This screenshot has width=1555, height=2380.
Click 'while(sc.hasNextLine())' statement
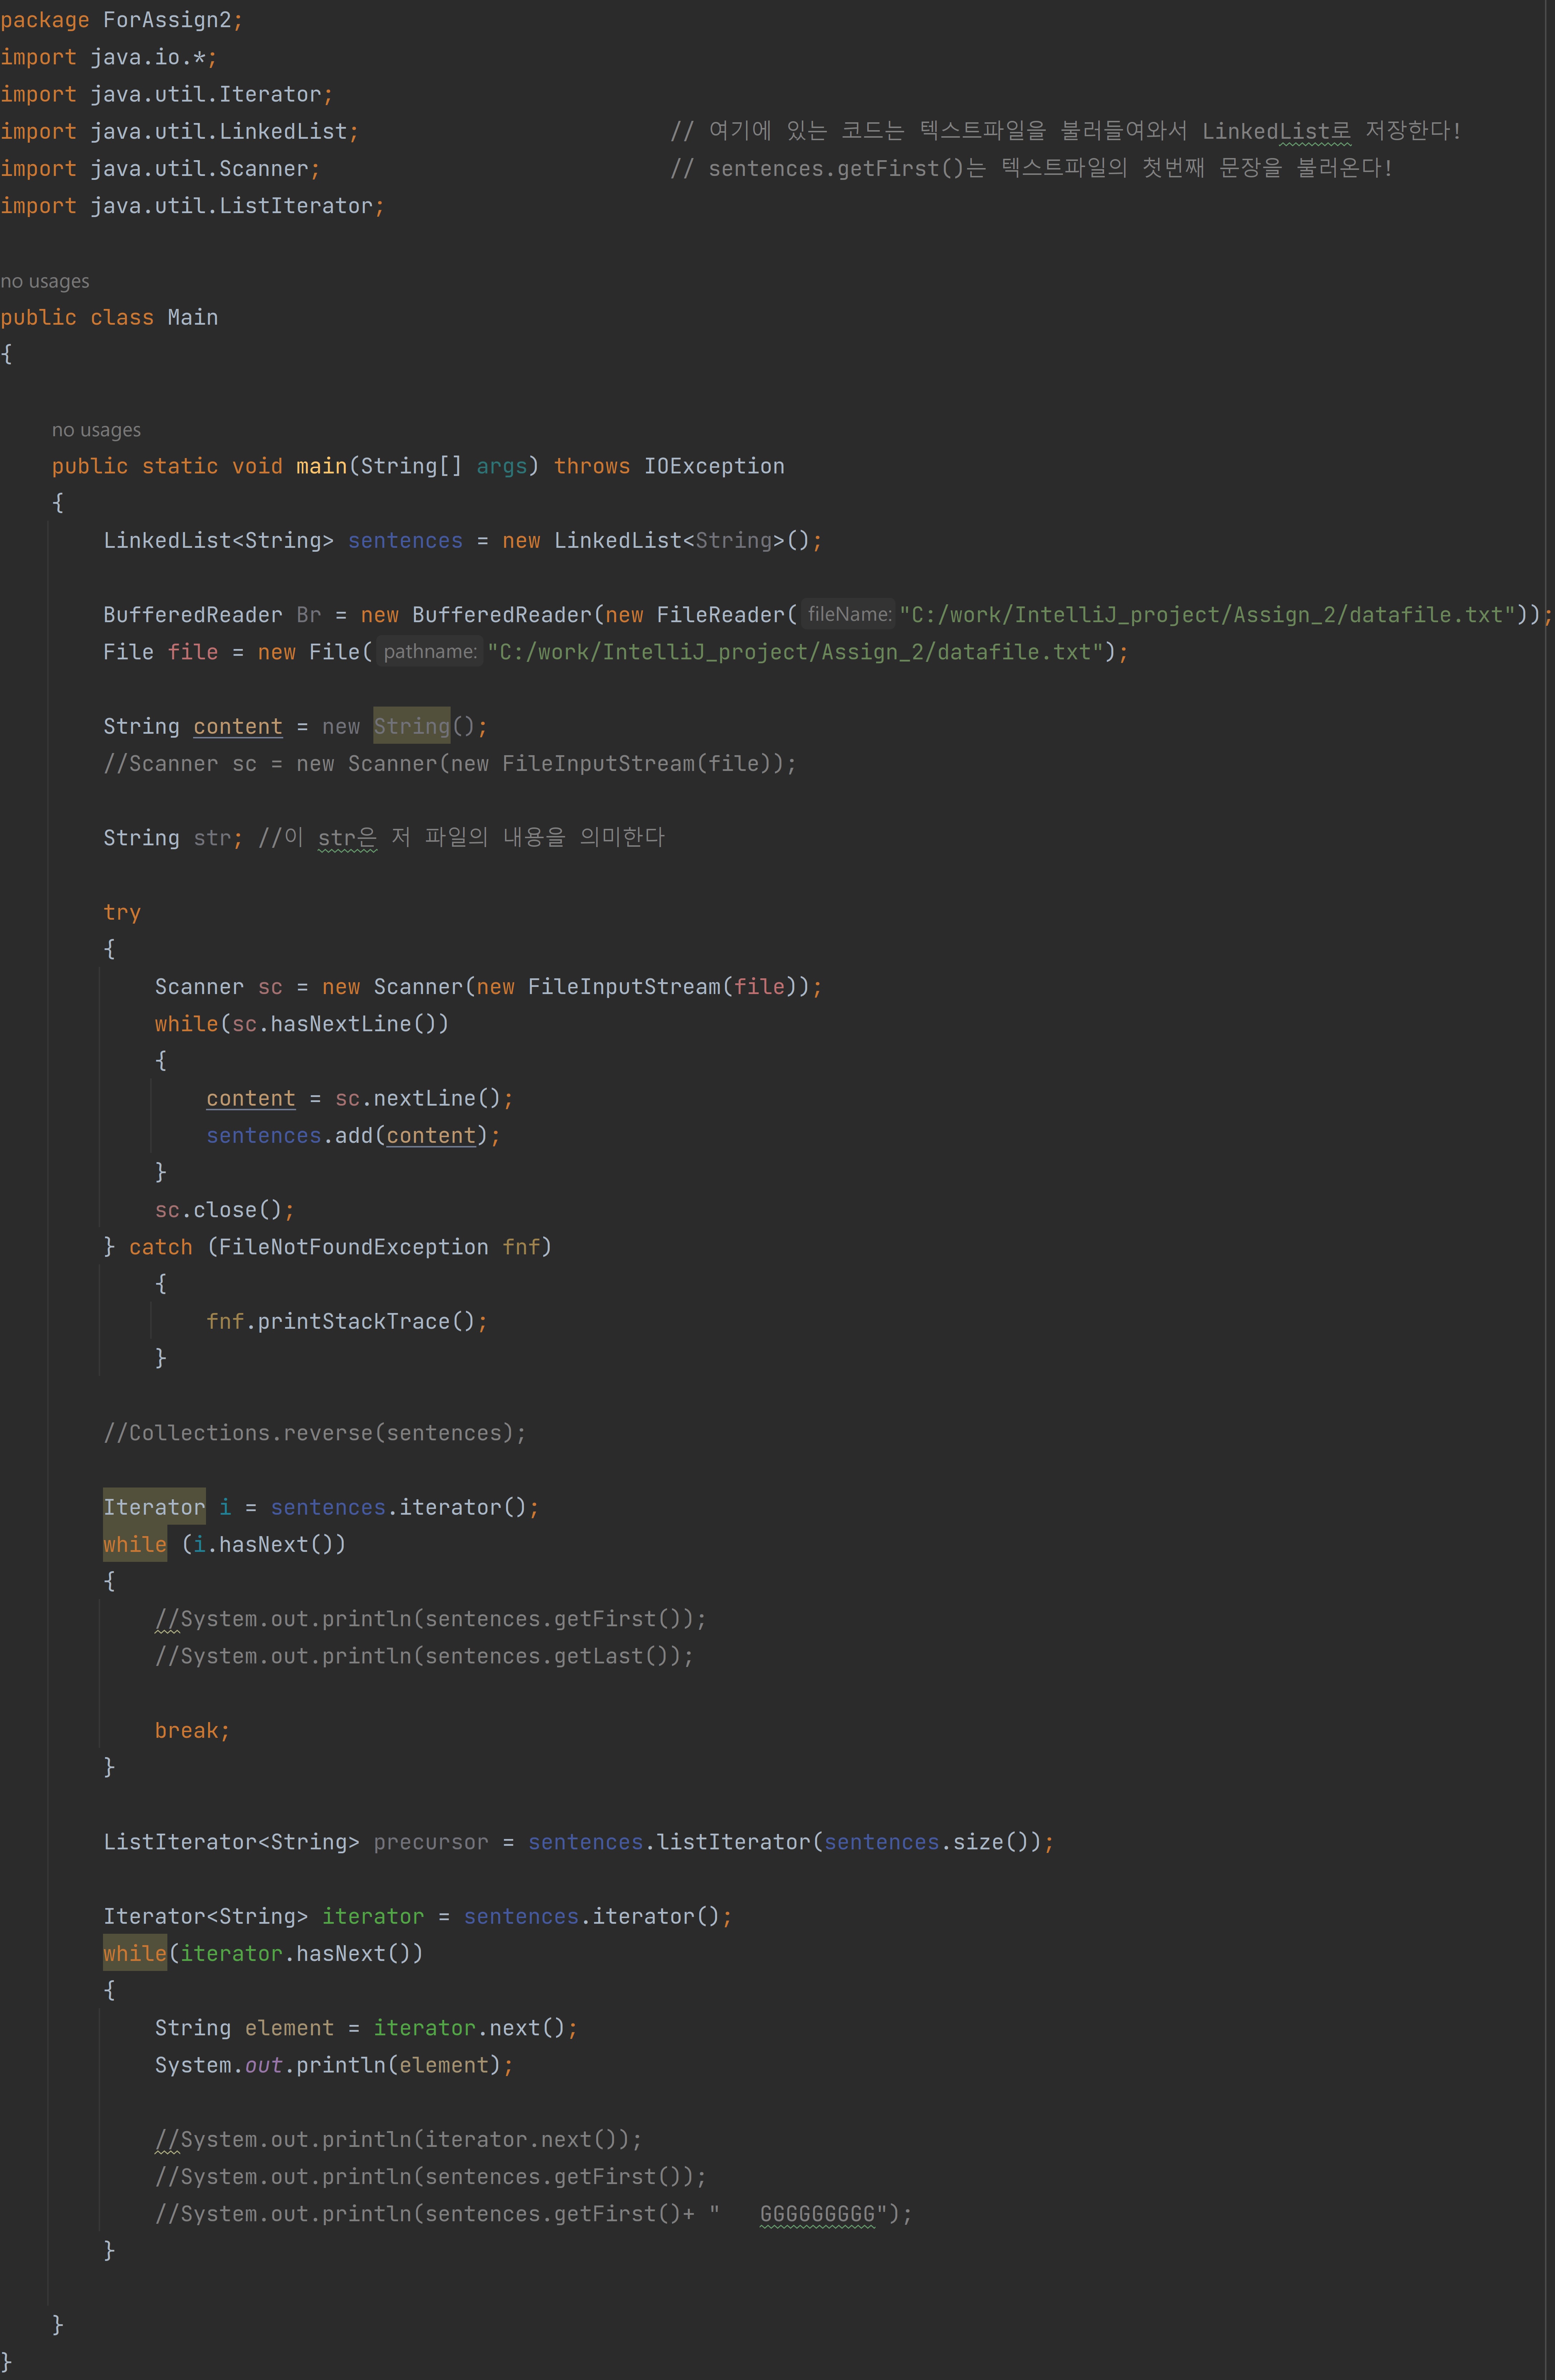pos(302,1024)
